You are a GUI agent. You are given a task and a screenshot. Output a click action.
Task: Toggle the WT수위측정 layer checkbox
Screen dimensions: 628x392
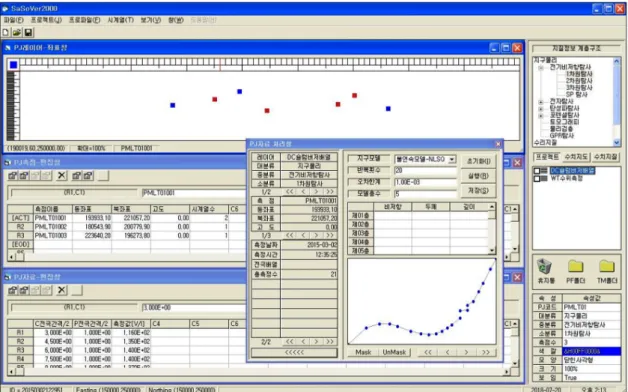point(537,179)
